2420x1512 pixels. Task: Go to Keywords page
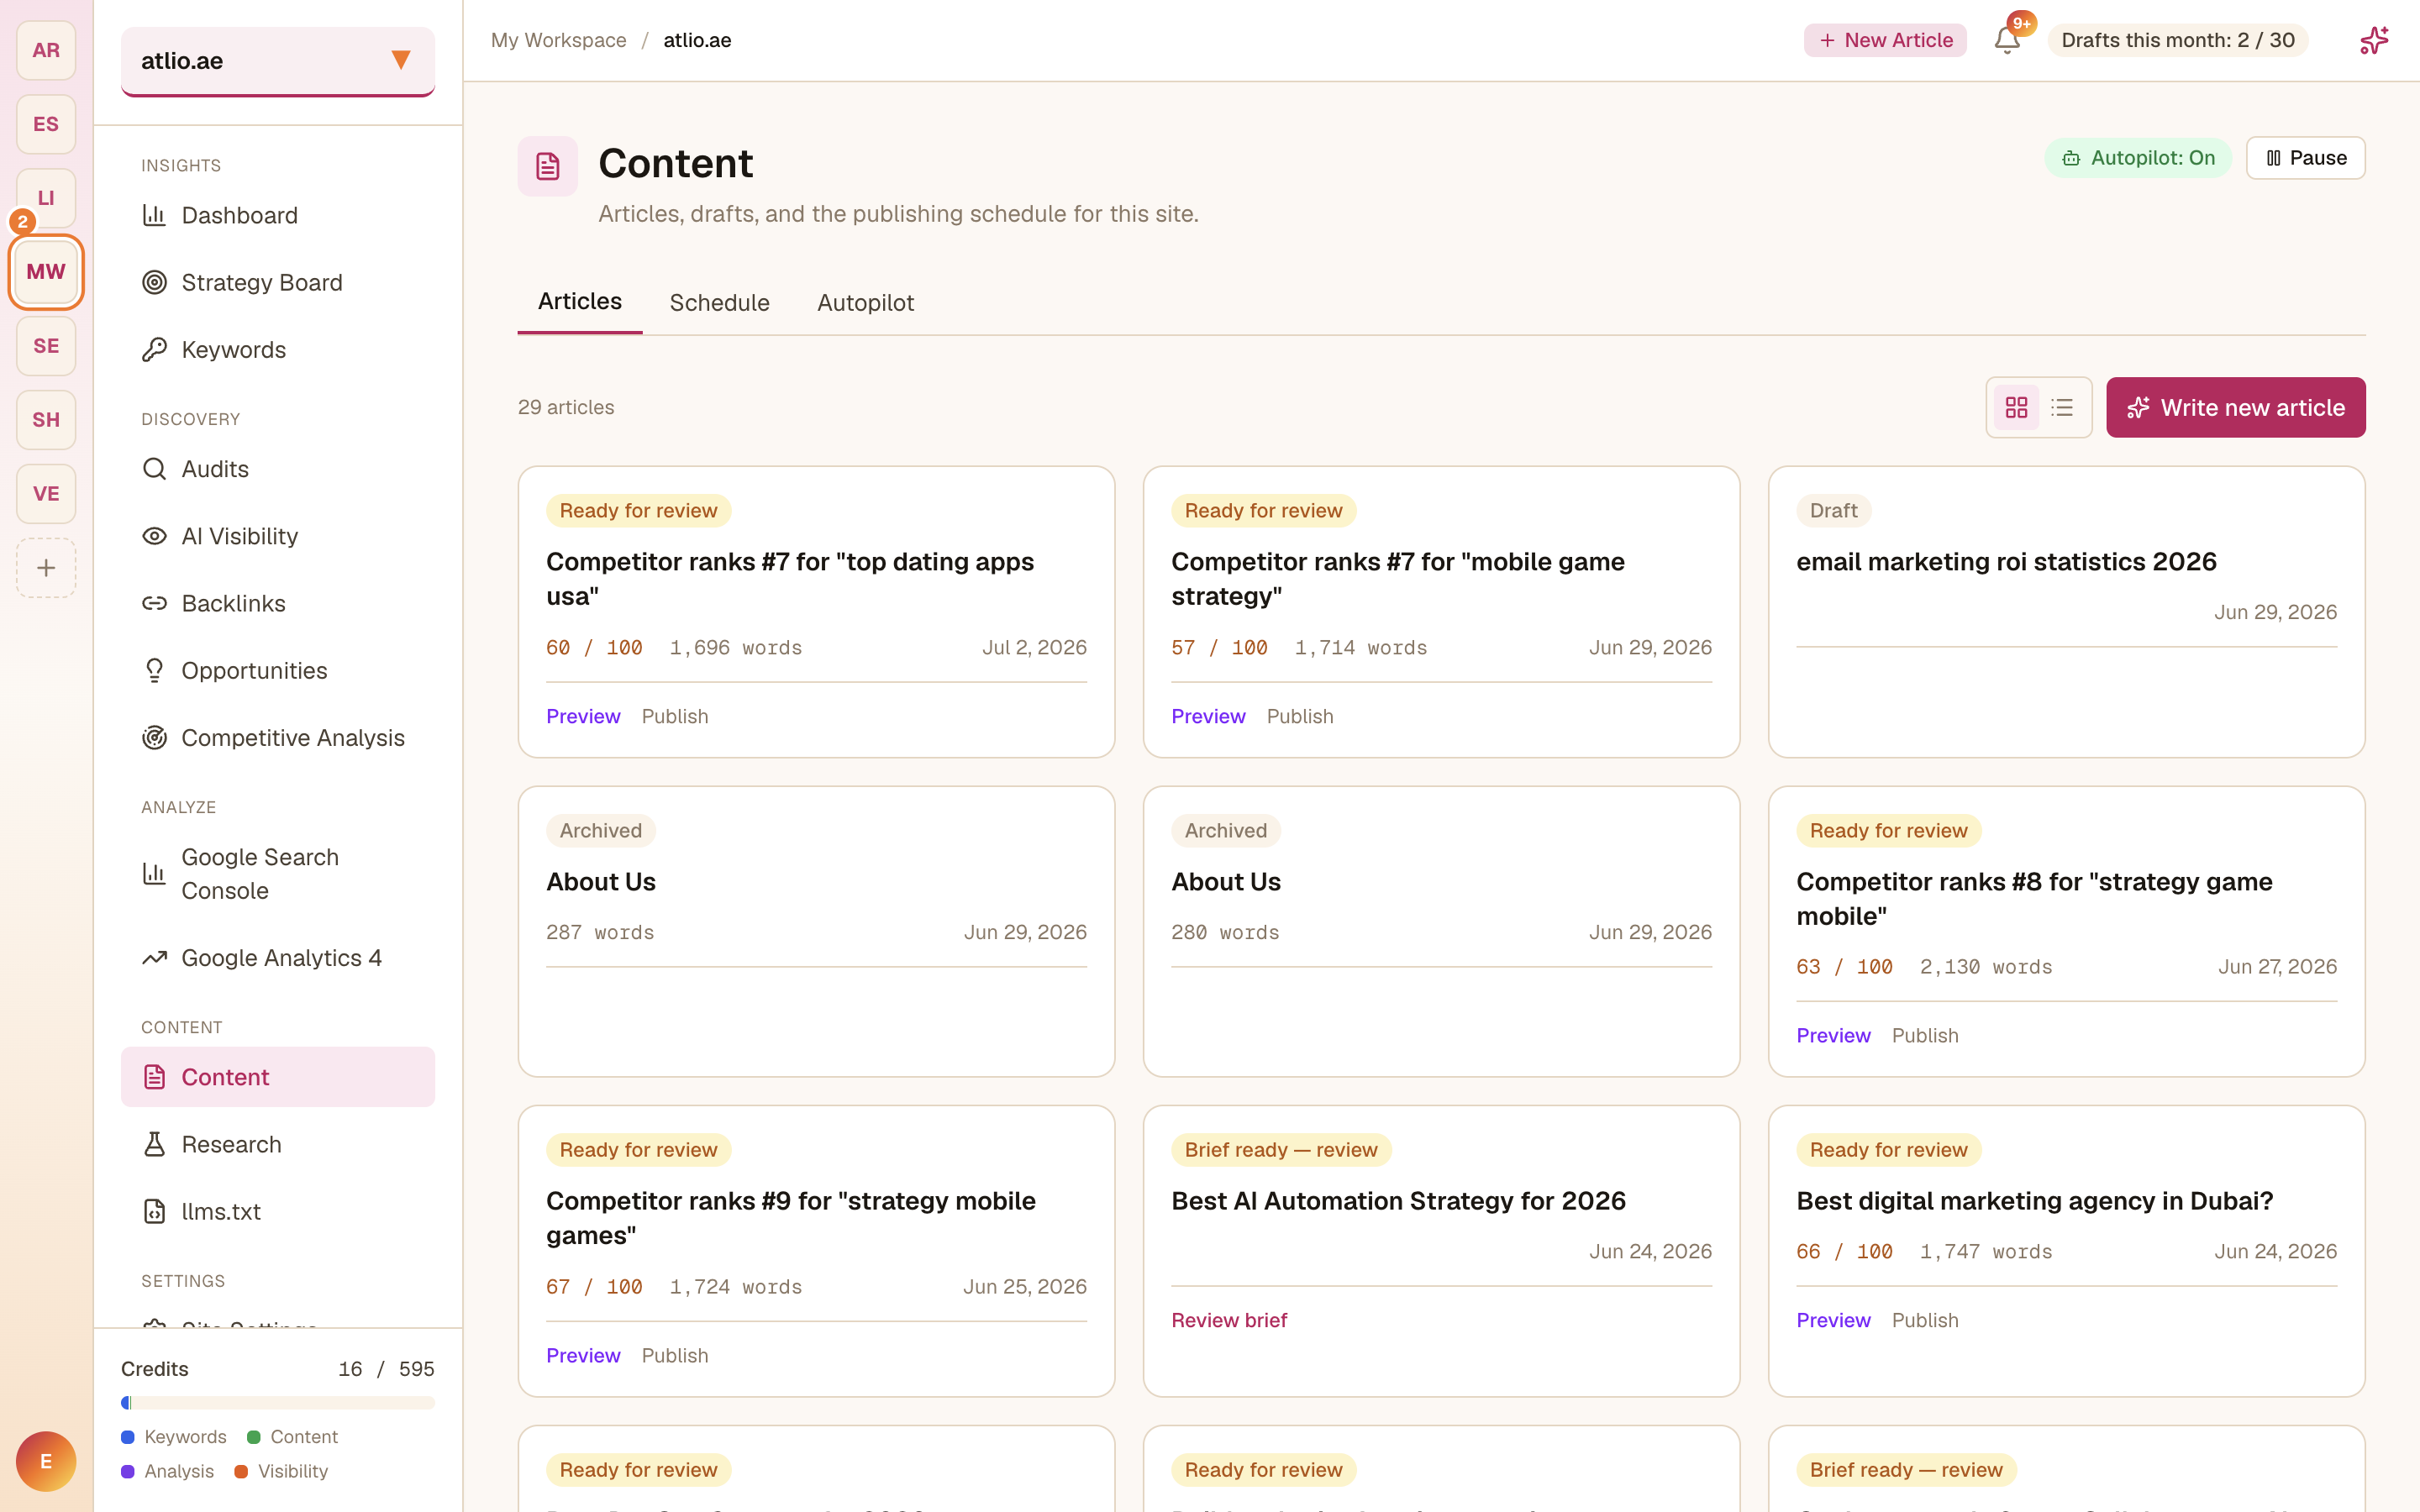pos(278,349)
